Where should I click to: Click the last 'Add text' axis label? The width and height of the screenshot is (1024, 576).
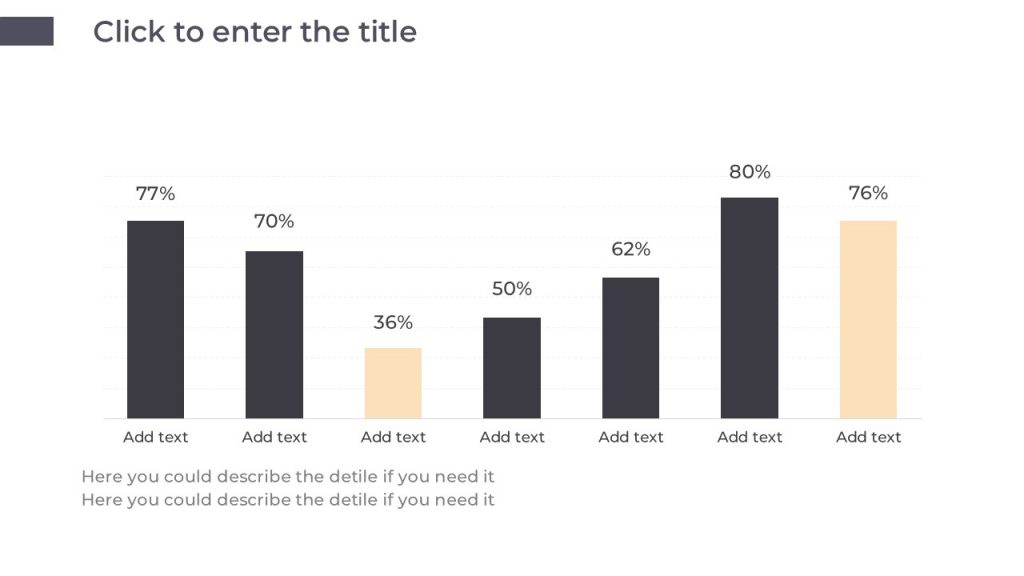pos(869,437)
